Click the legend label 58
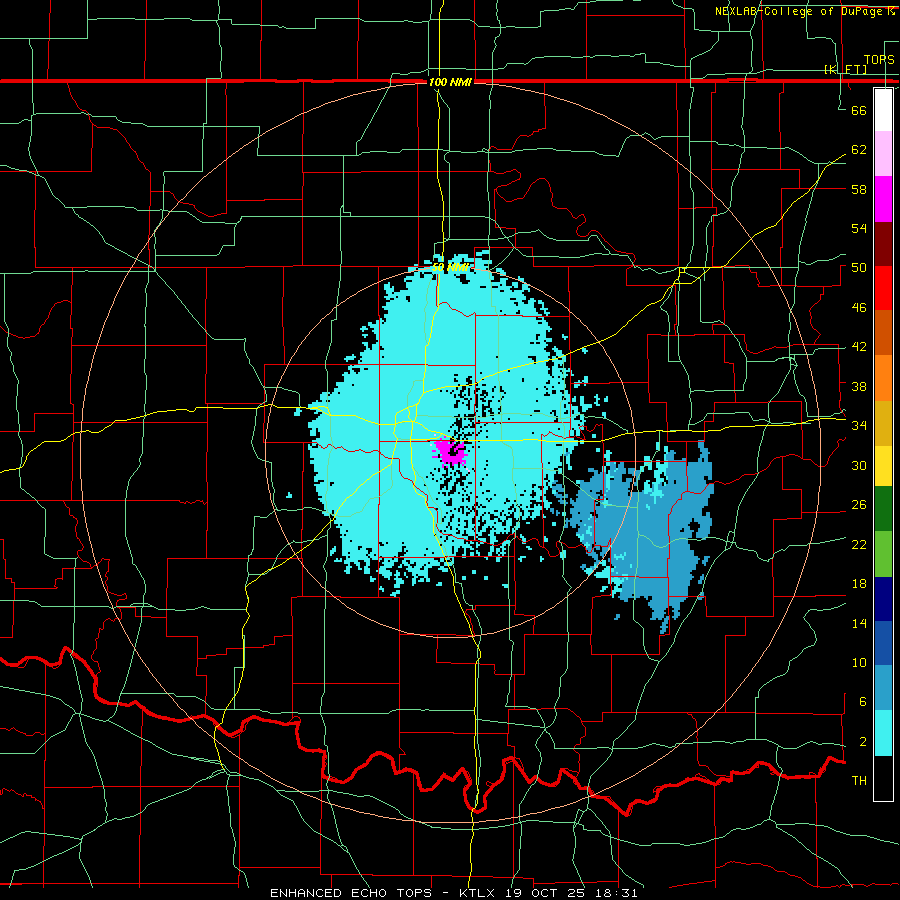Image resolution: width=900 pixels, height=900 pixels. [859, 189]
